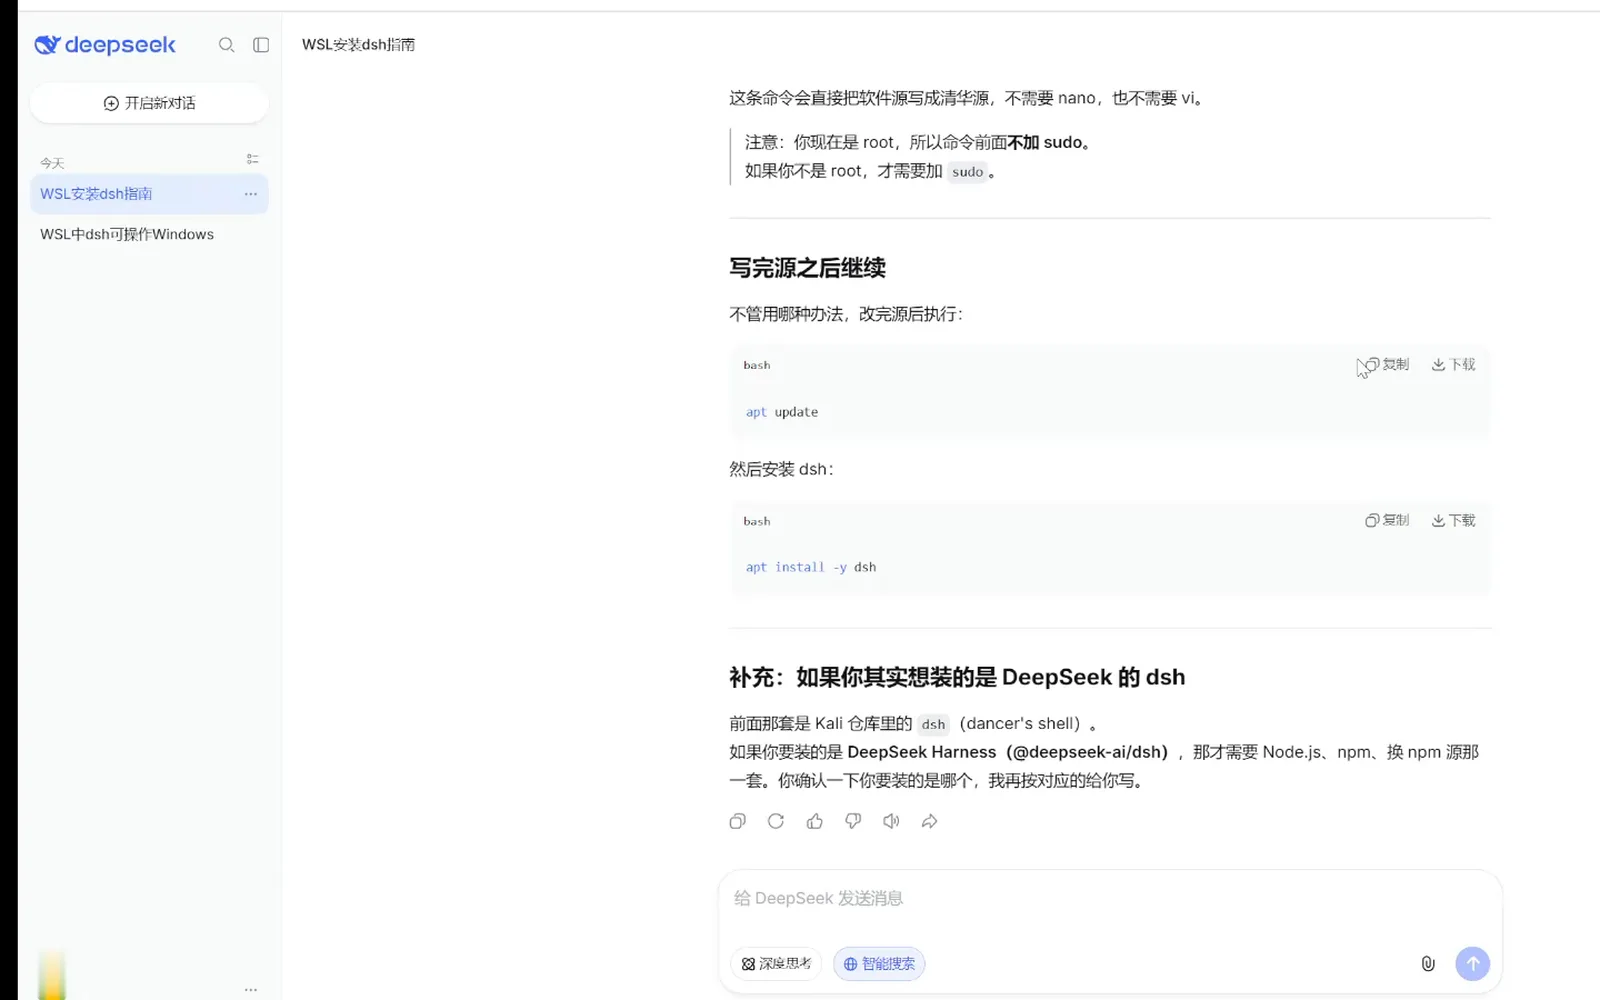1600x1000 pixels.
Task: Click the apt install -y dsh command text
Action: 811,567
